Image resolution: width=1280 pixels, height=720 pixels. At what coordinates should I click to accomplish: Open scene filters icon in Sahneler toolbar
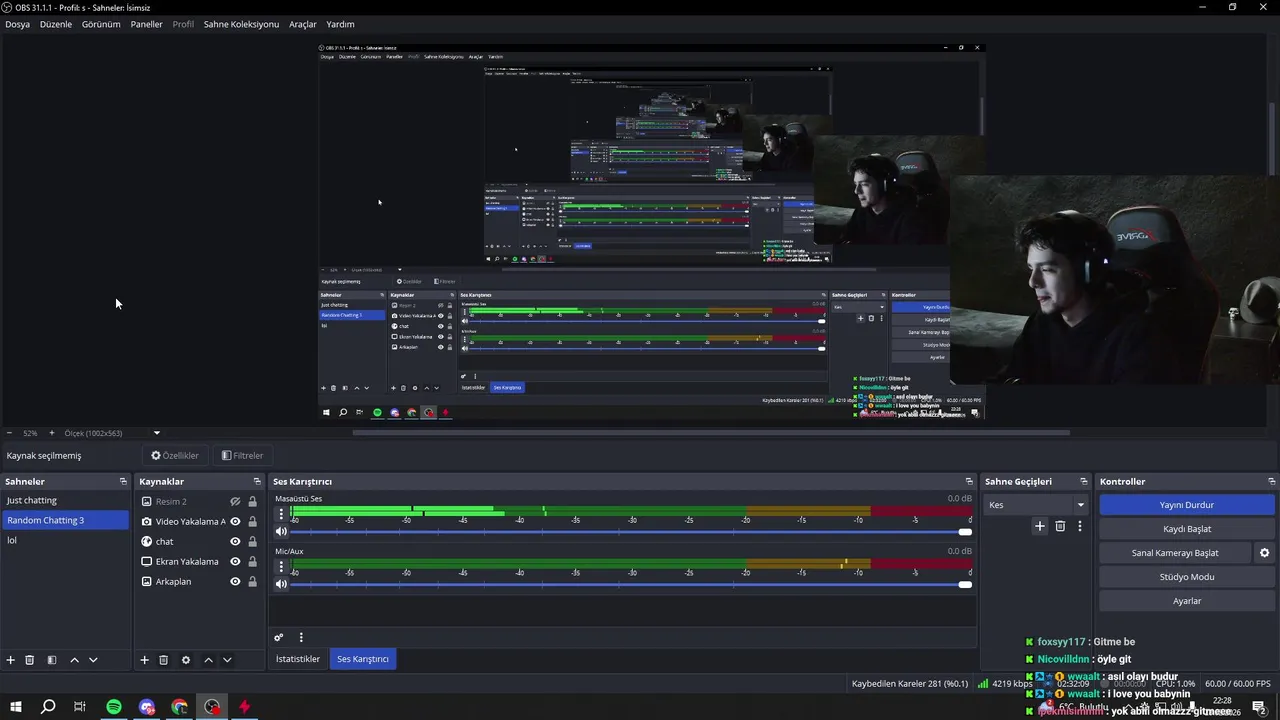[52, 660]
